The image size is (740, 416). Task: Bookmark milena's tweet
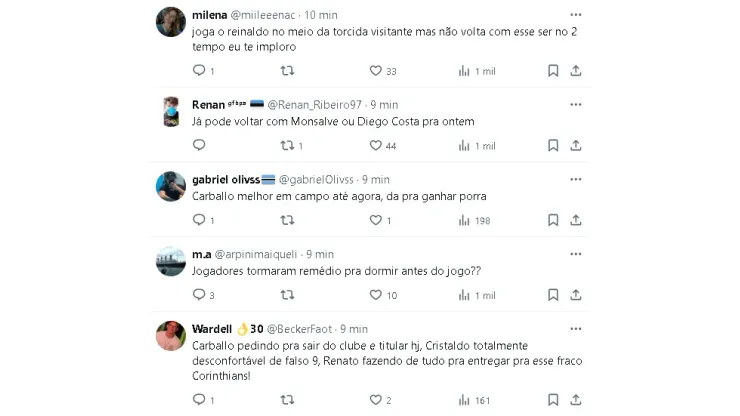(x=553, y=71)
